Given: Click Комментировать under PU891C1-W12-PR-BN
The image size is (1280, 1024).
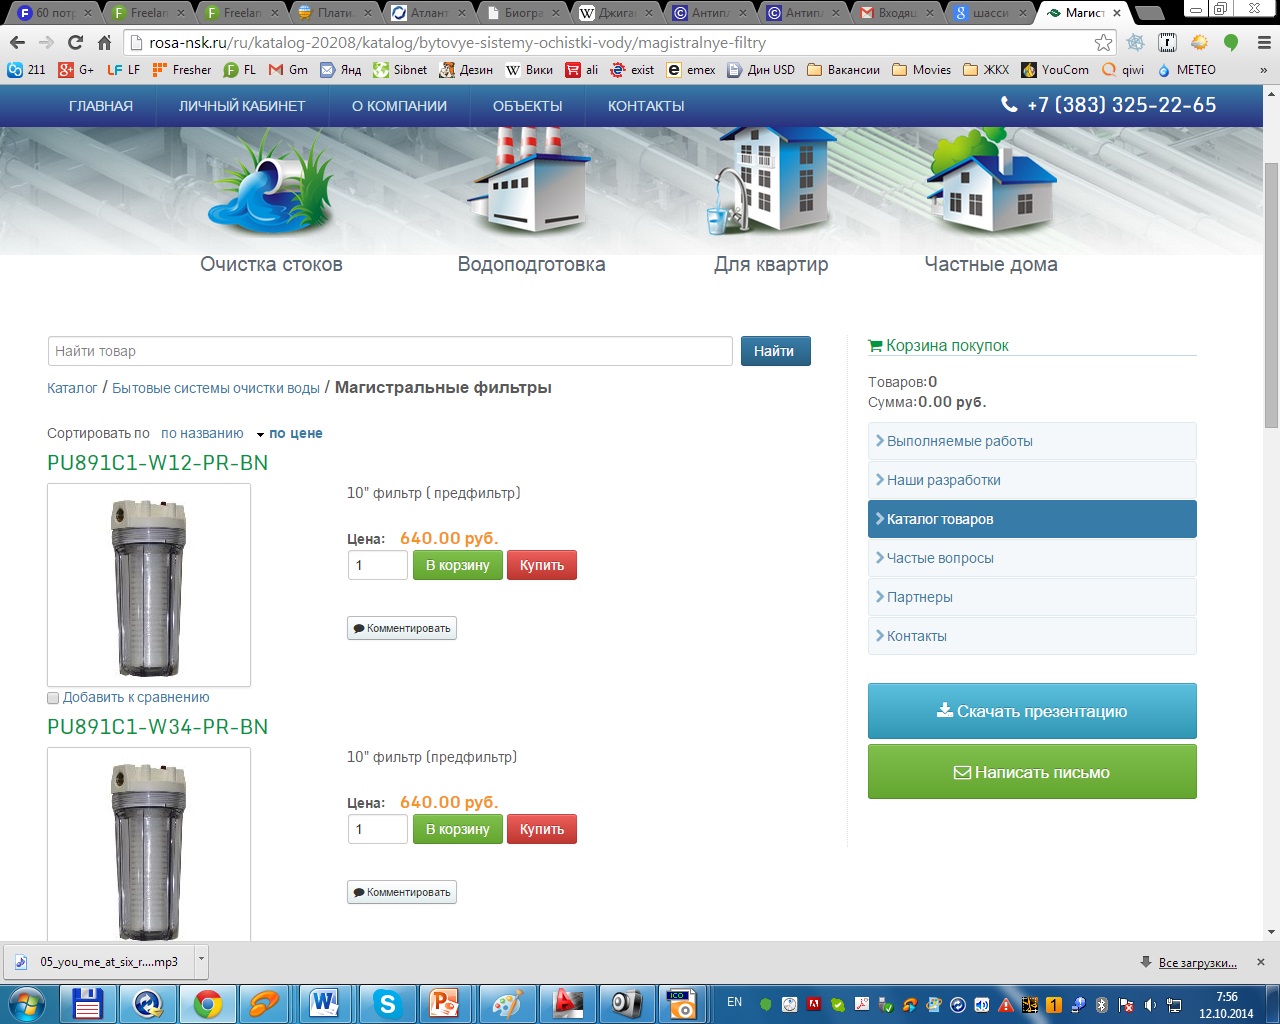Looking at the screenshot, I should [x=402, y=628].
